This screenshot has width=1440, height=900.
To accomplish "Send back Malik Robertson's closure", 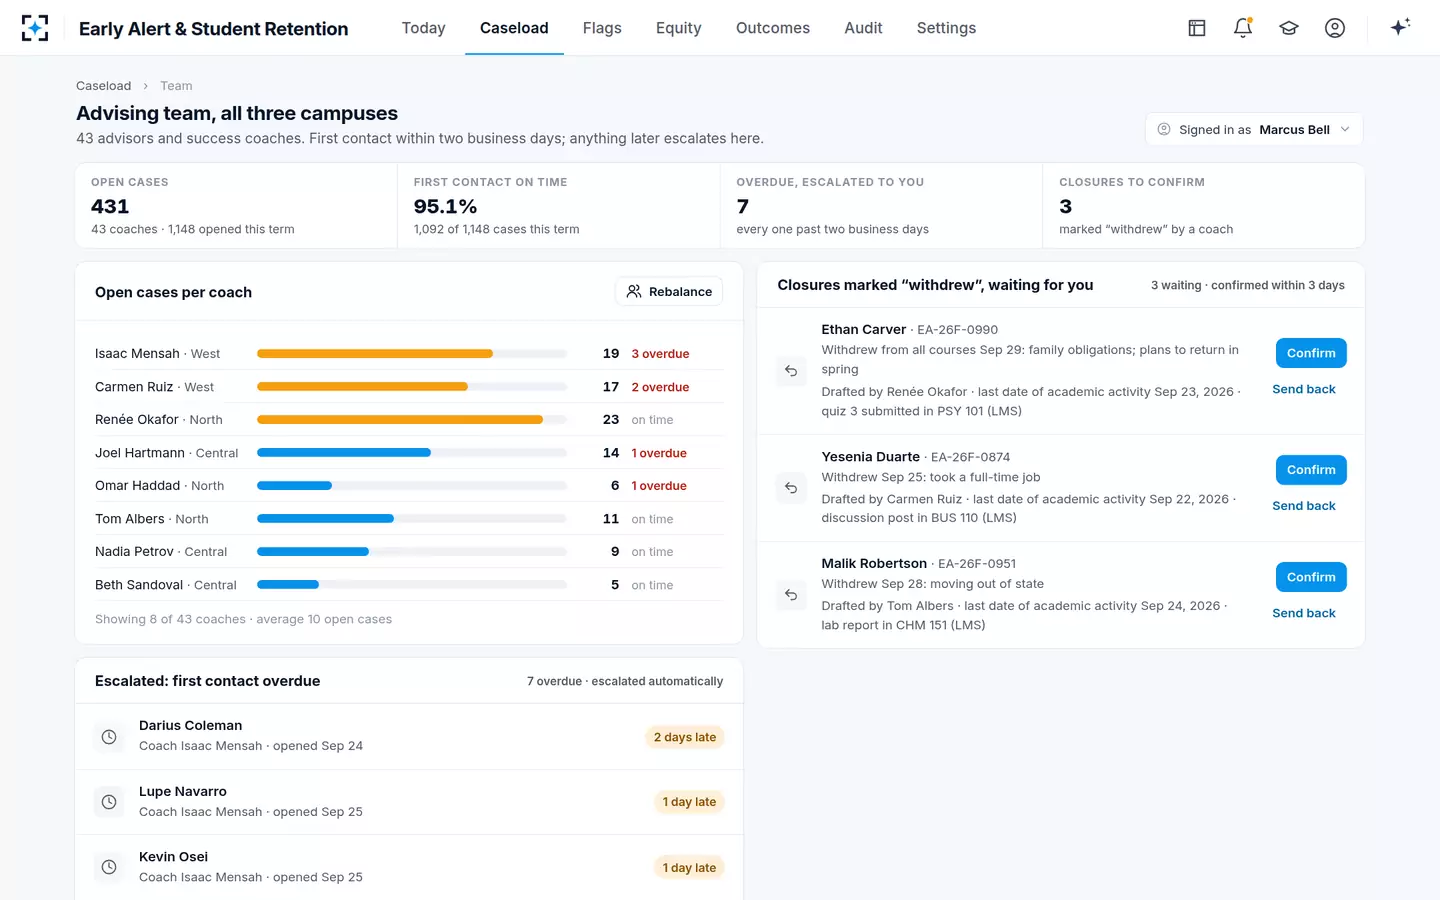I will click(1304, 613).
